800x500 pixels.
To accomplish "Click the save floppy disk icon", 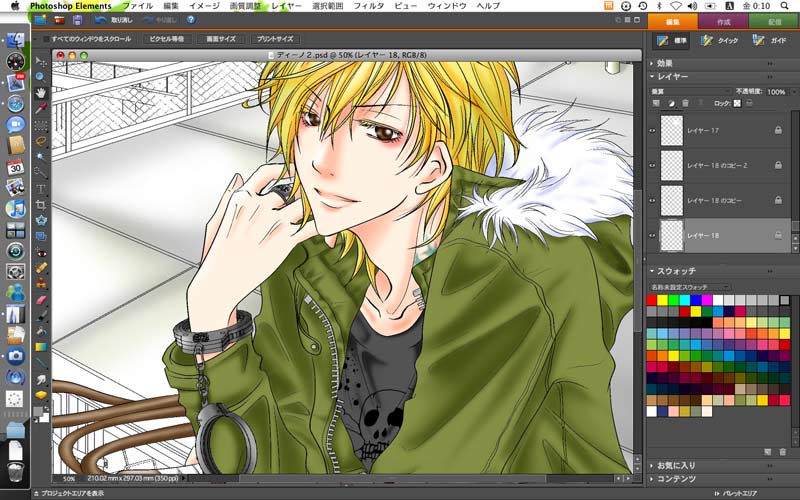I will click(x=78, y=20).
